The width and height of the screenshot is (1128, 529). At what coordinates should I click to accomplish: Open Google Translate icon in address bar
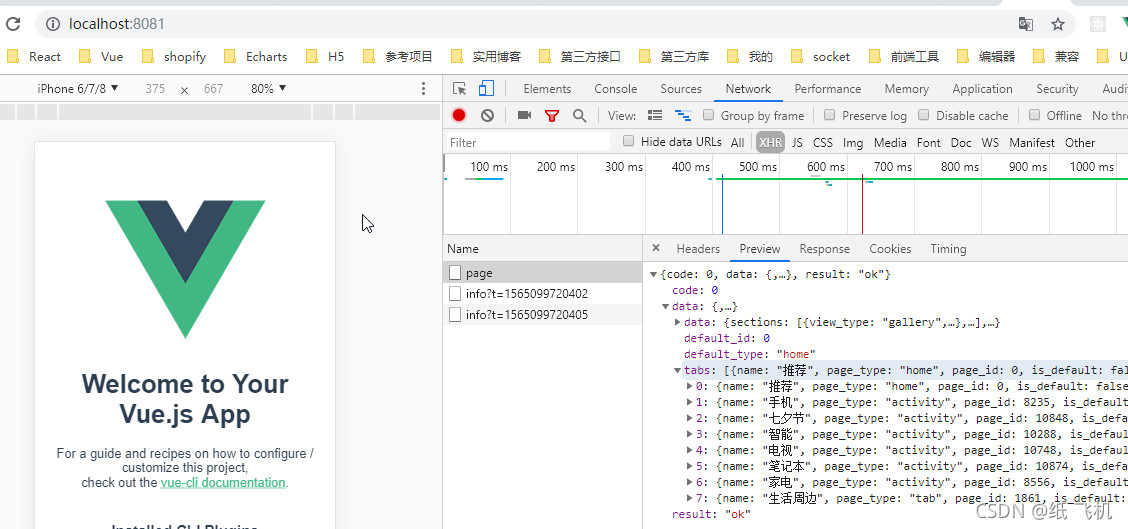point(1026,24)
